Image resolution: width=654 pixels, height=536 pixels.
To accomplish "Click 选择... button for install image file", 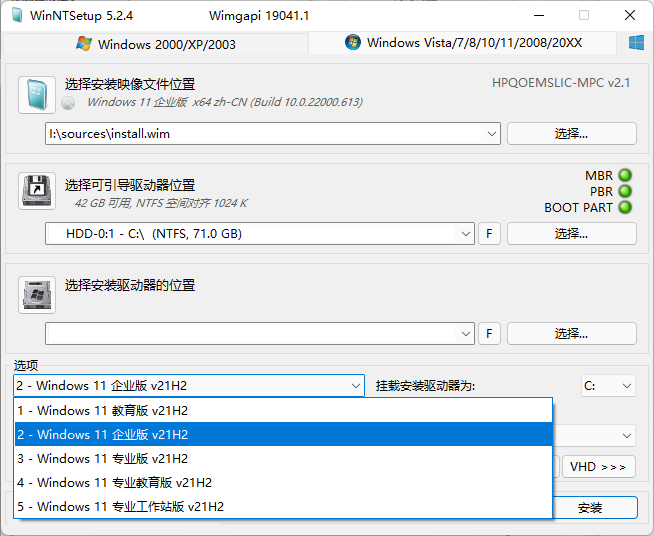I will pyautogui.click(x=571, y=134).
